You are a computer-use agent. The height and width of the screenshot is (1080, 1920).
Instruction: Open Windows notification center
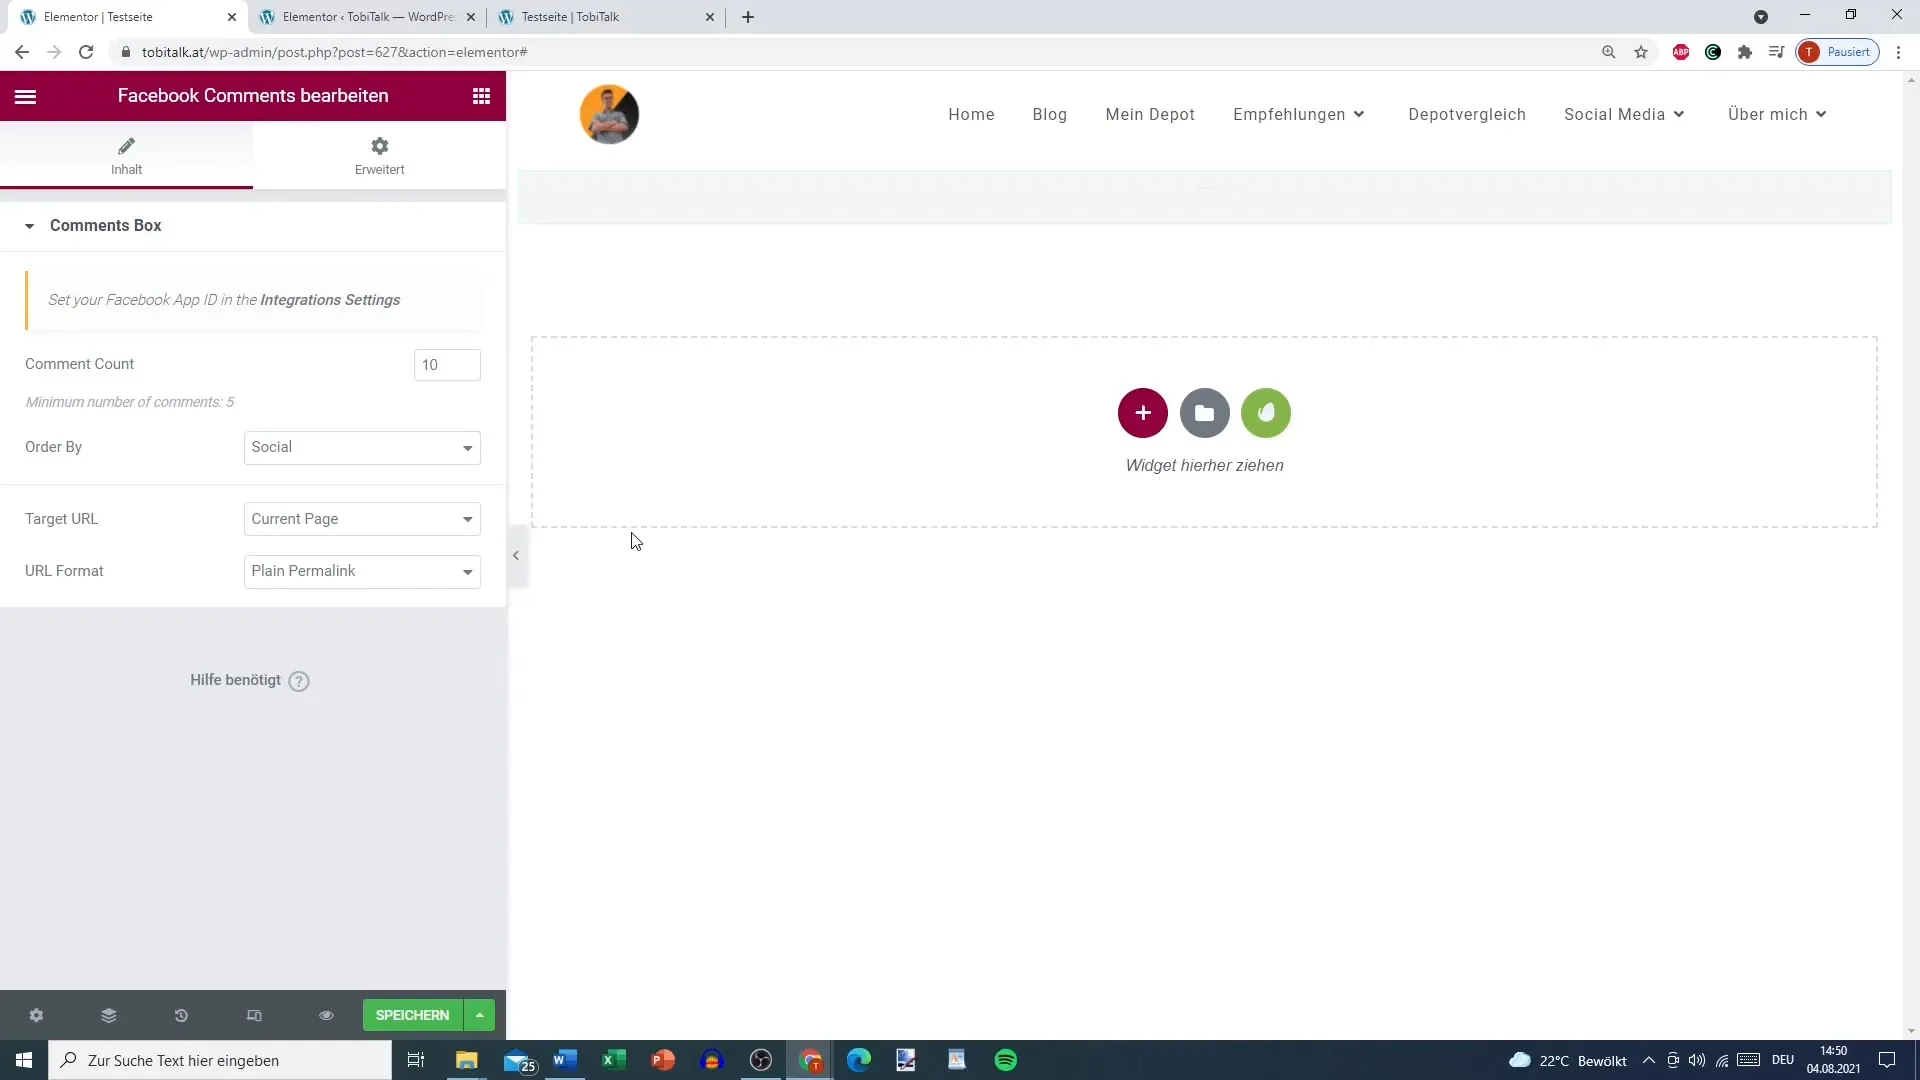1887,1060
